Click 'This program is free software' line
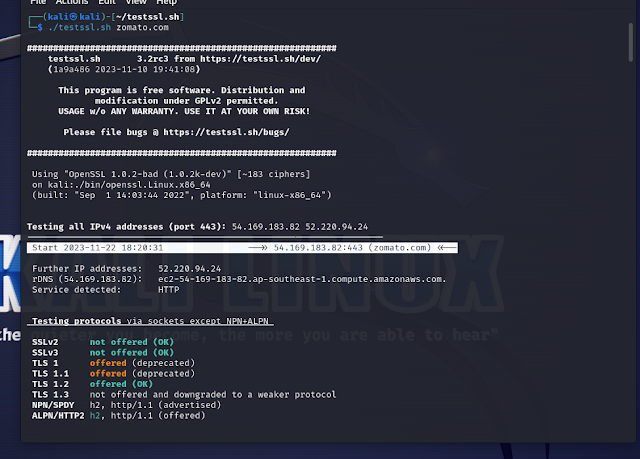 182,90
